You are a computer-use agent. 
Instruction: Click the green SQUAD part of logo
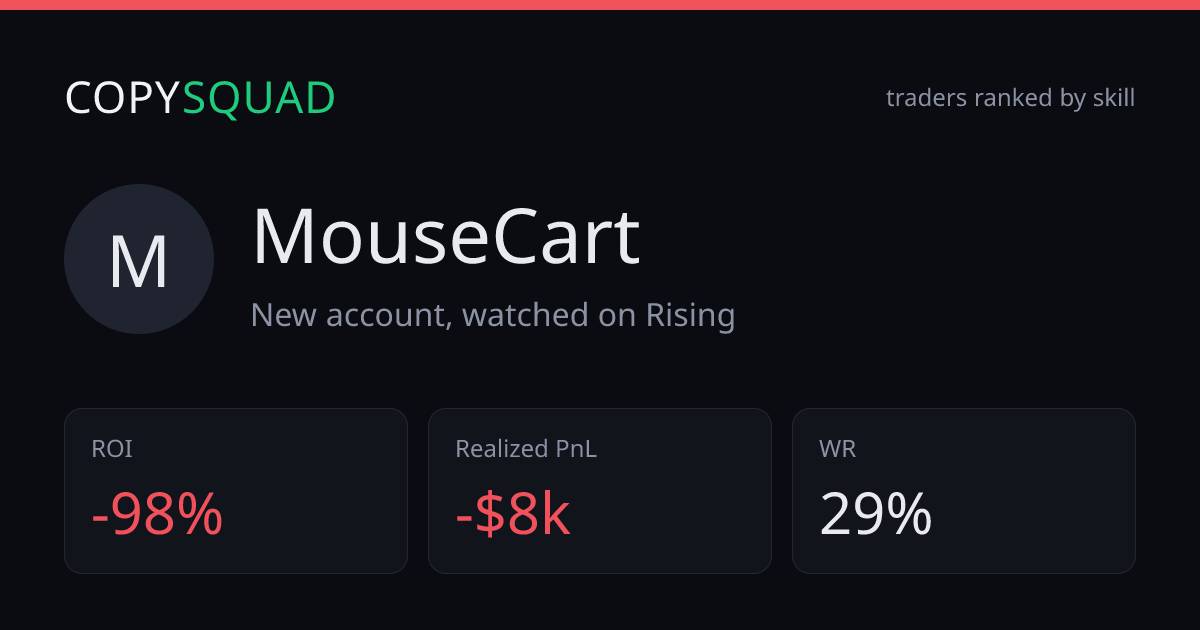click(259, 99)
